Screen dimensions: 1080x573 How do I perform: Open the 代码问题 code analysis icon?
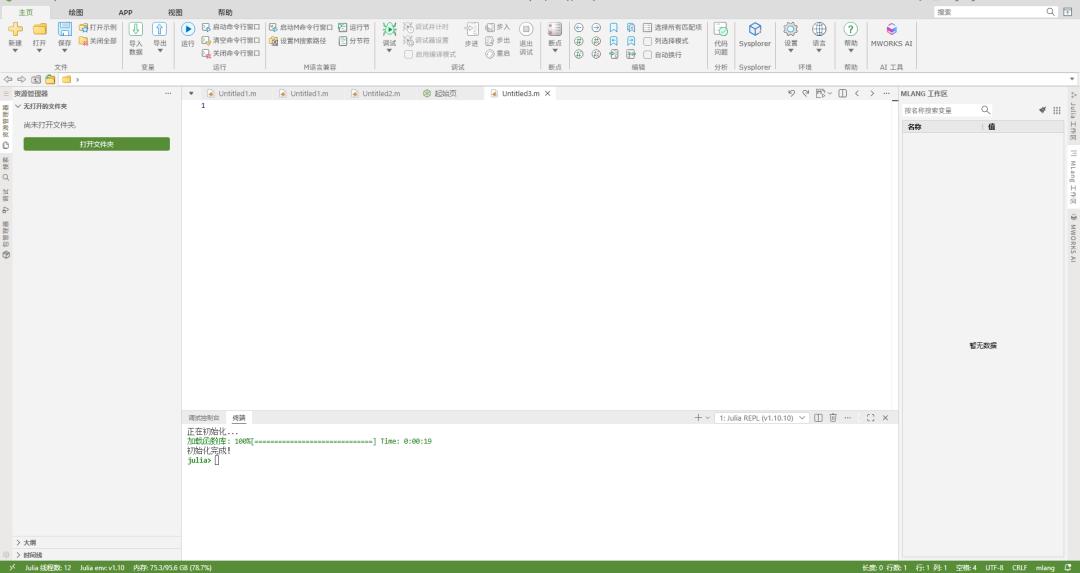coord(720,29)
